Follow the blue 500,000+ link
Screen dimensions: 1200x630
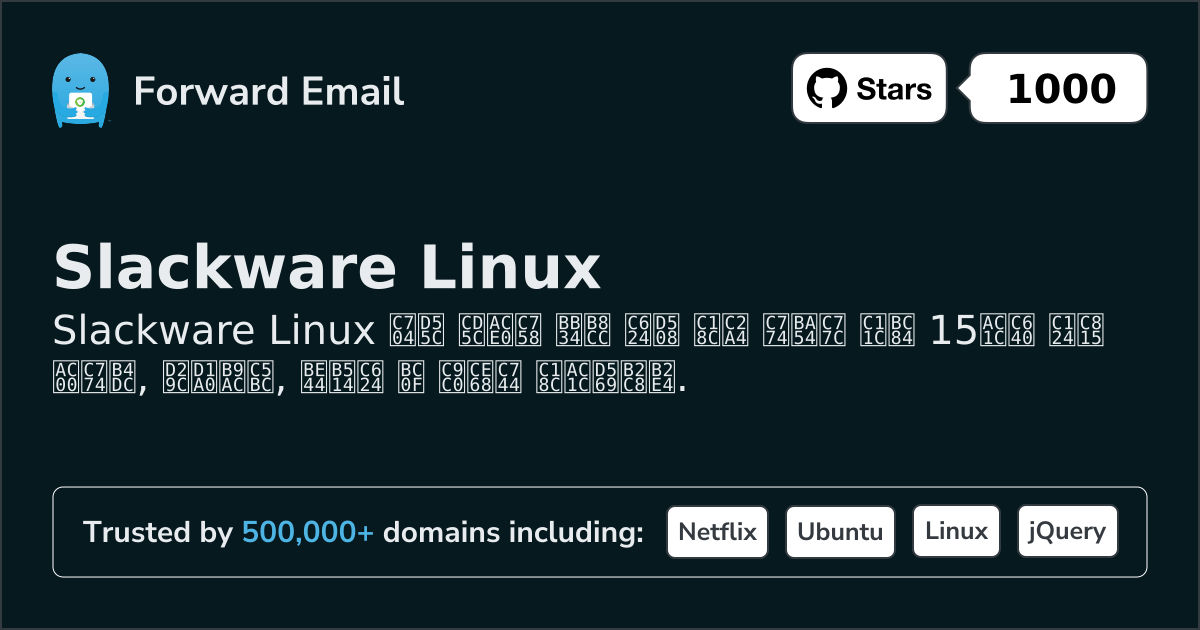coord(308,532)
